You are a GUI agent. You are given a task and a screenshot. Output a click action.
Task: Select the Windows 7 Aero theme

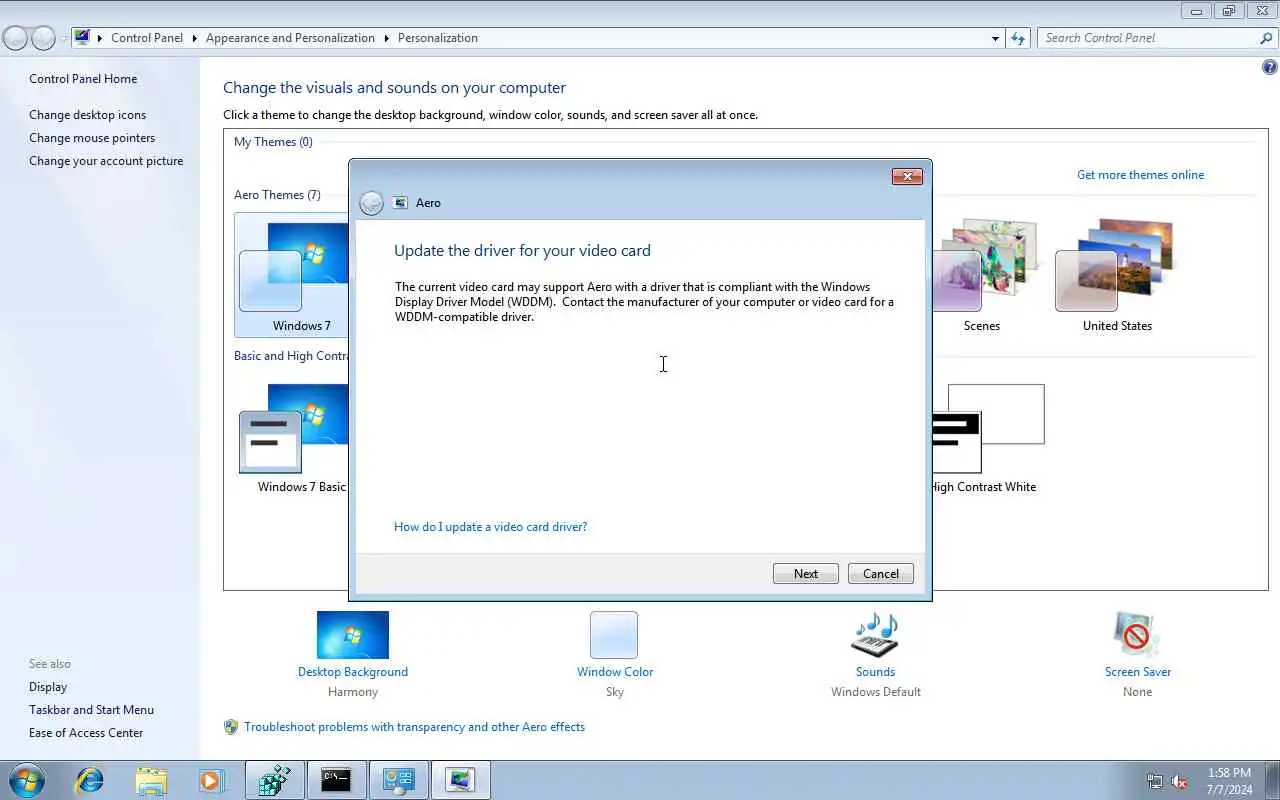[292, 277]
